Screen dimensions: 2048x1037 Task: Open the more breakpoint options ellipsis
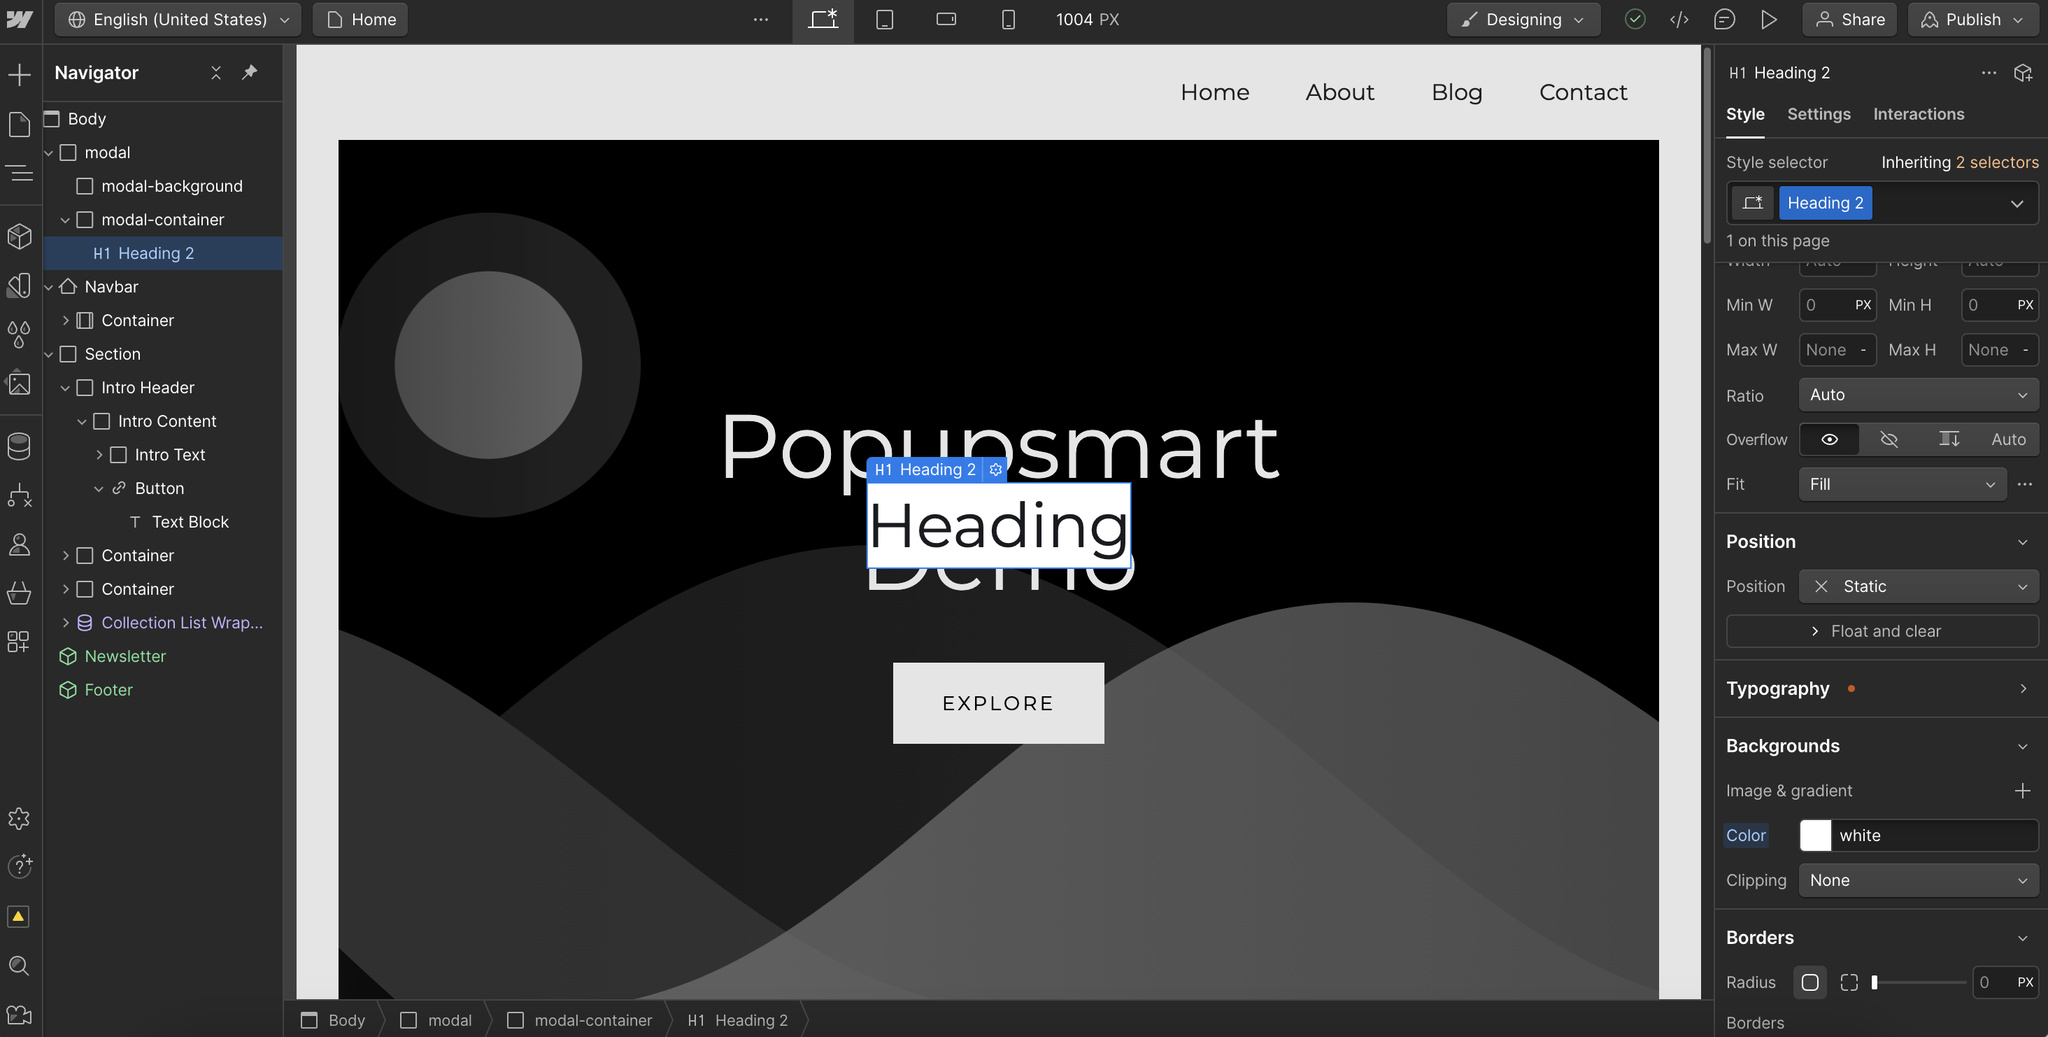(x=761, y=20)
